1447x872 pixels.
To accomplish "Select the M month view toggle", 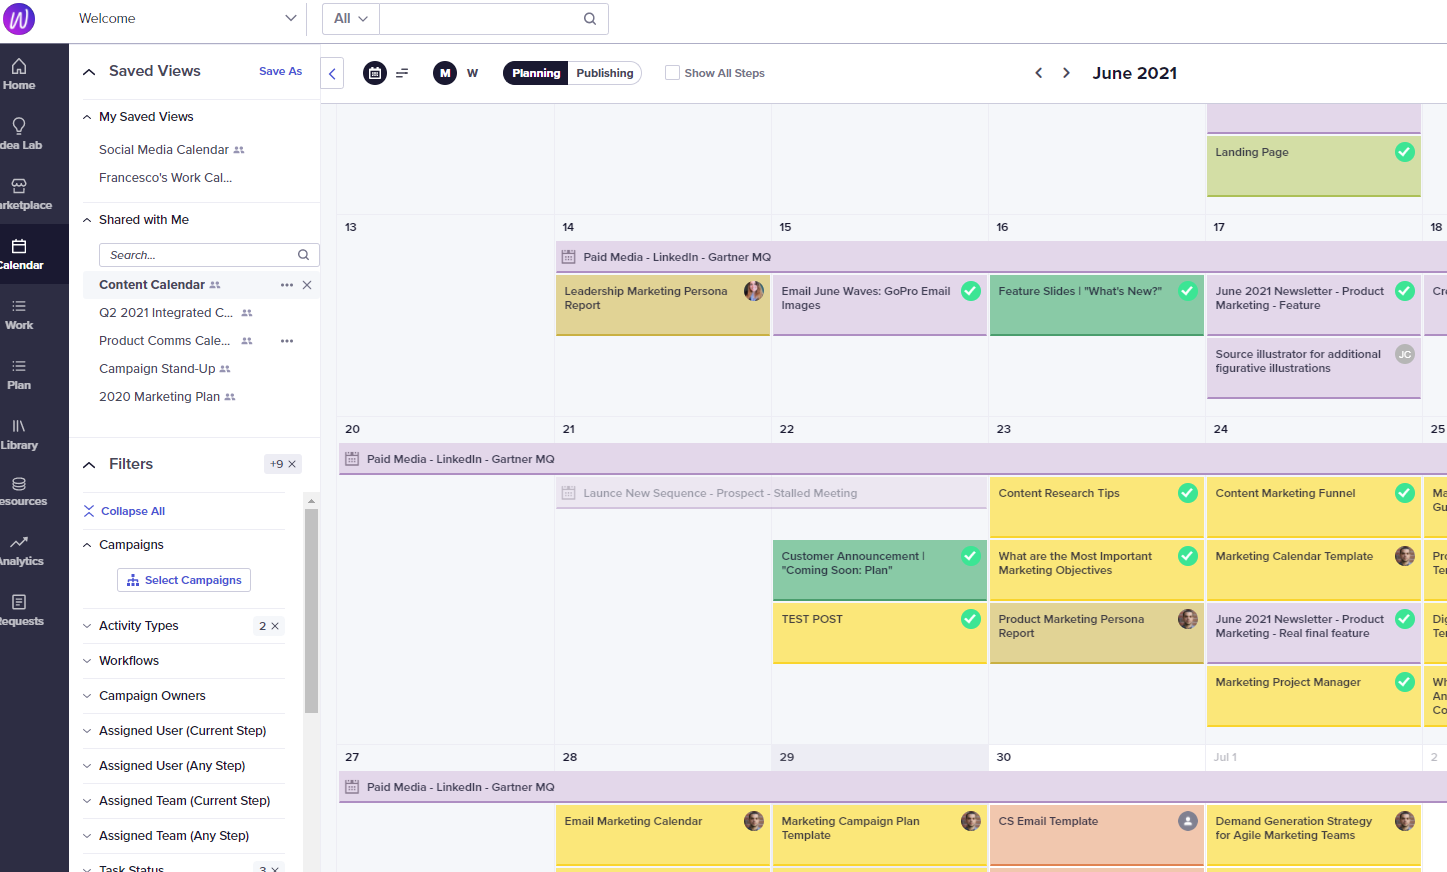I will point(444,73).
